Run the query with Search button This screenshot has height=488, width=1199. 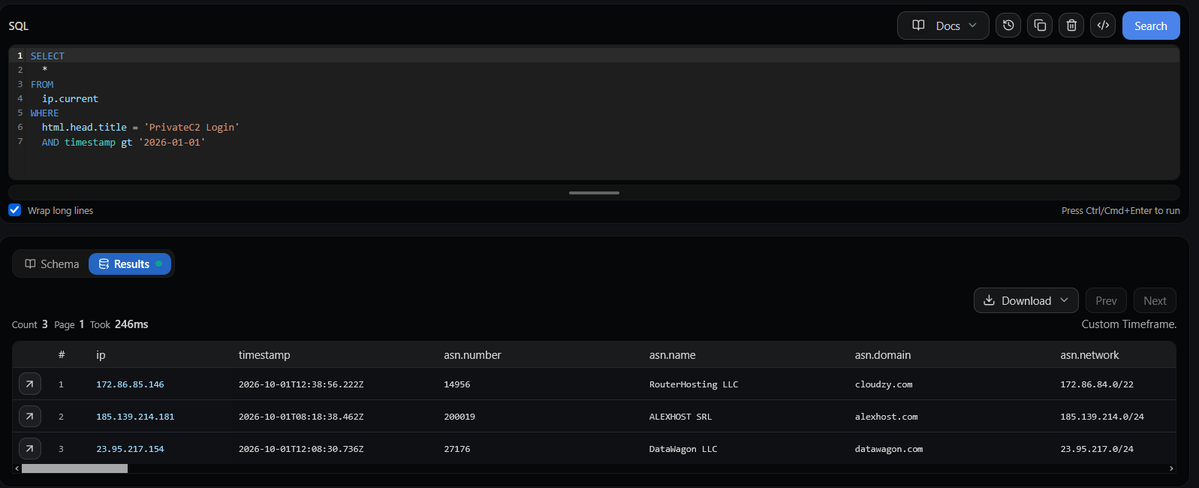pyautogui.click(x=1151, y=25)
